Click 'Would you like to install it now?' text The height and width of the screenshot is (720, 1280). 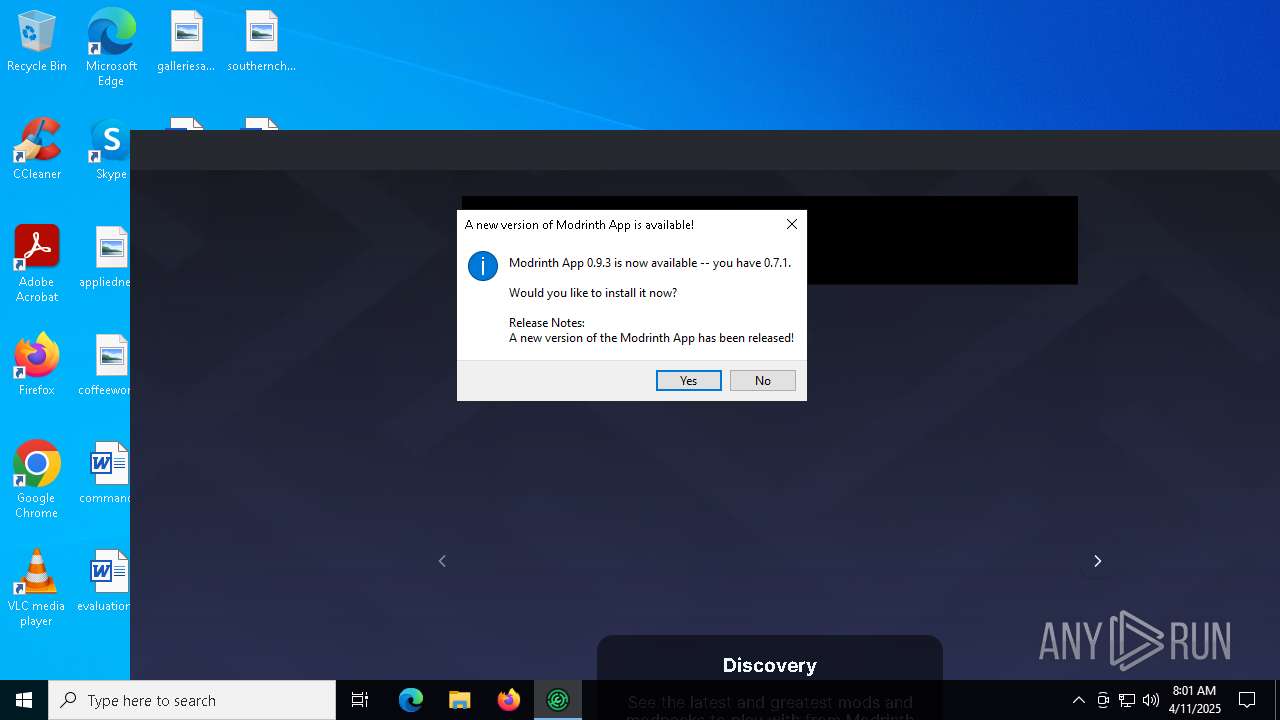tap(593, 293)
